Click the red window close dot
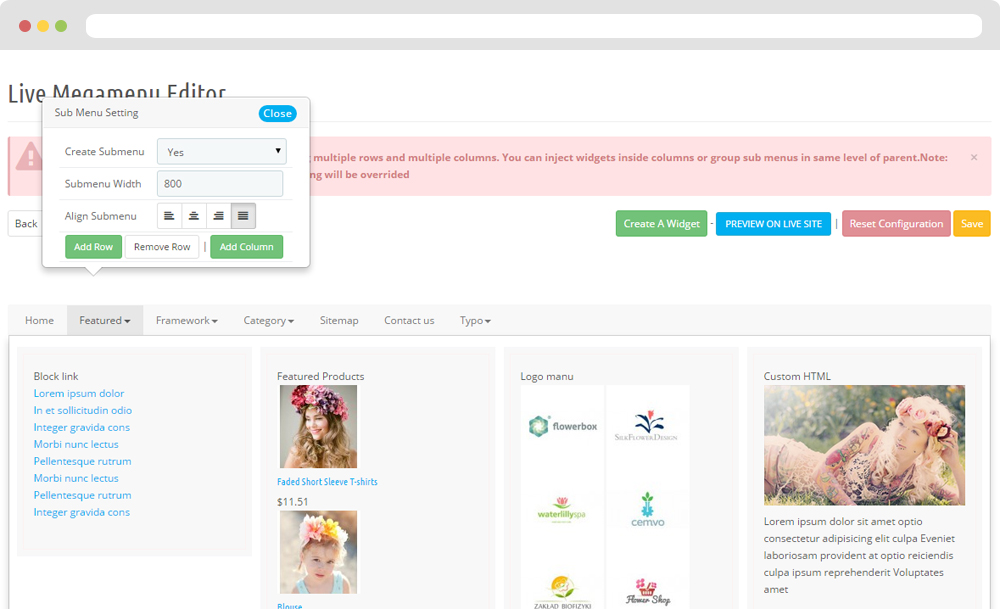The width and height of the screenshot is (1000, 609). 25,26
